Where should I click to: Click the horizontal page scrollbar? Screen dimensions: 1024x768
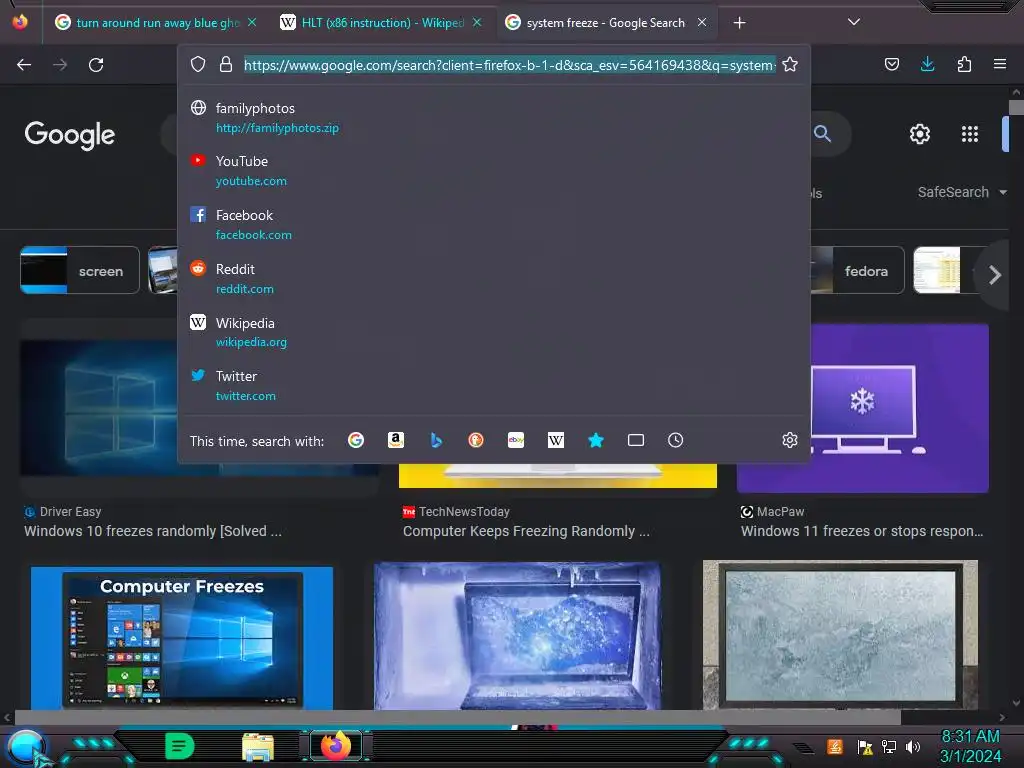(x=457, y=718)
